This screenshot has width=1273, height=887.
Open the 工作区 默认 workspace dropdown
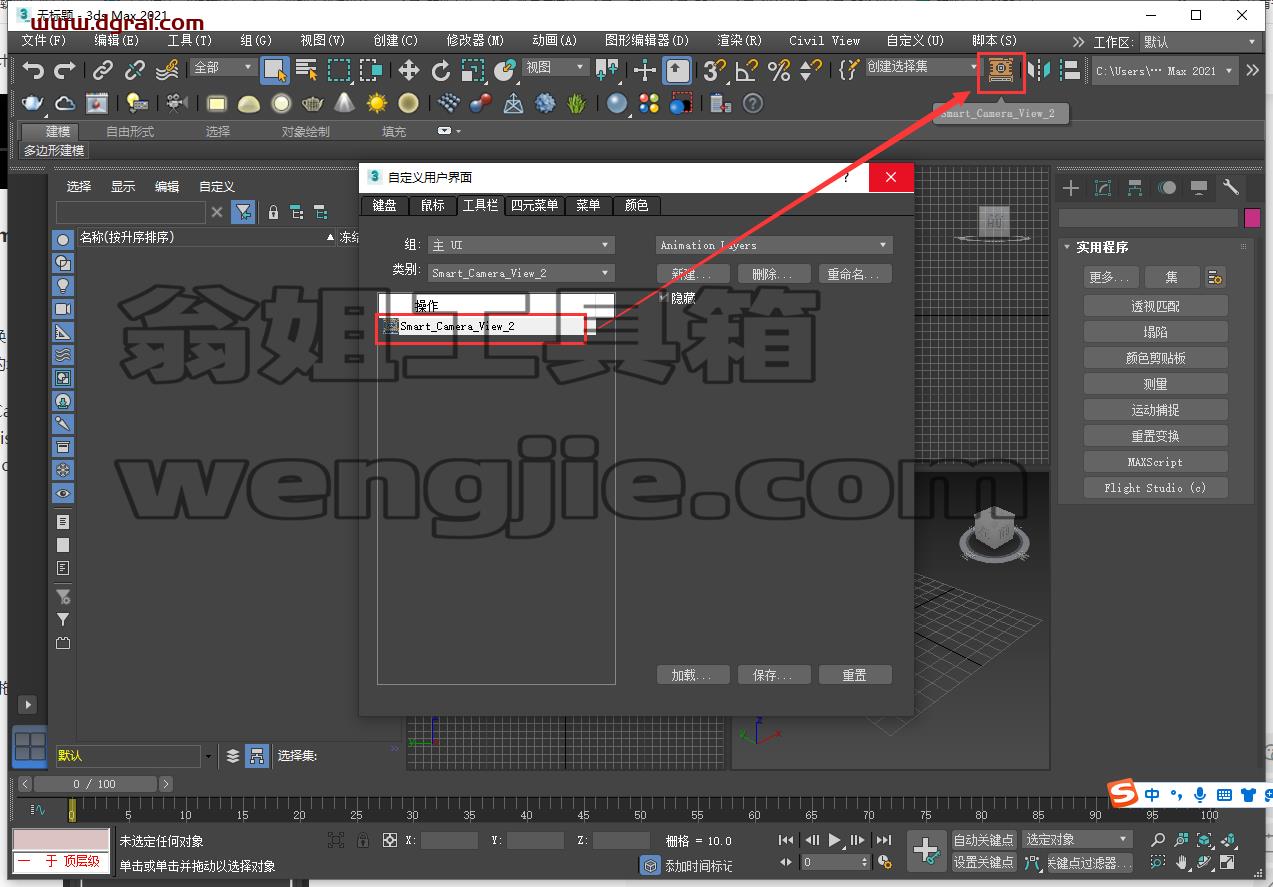[x=1200, y=42]
